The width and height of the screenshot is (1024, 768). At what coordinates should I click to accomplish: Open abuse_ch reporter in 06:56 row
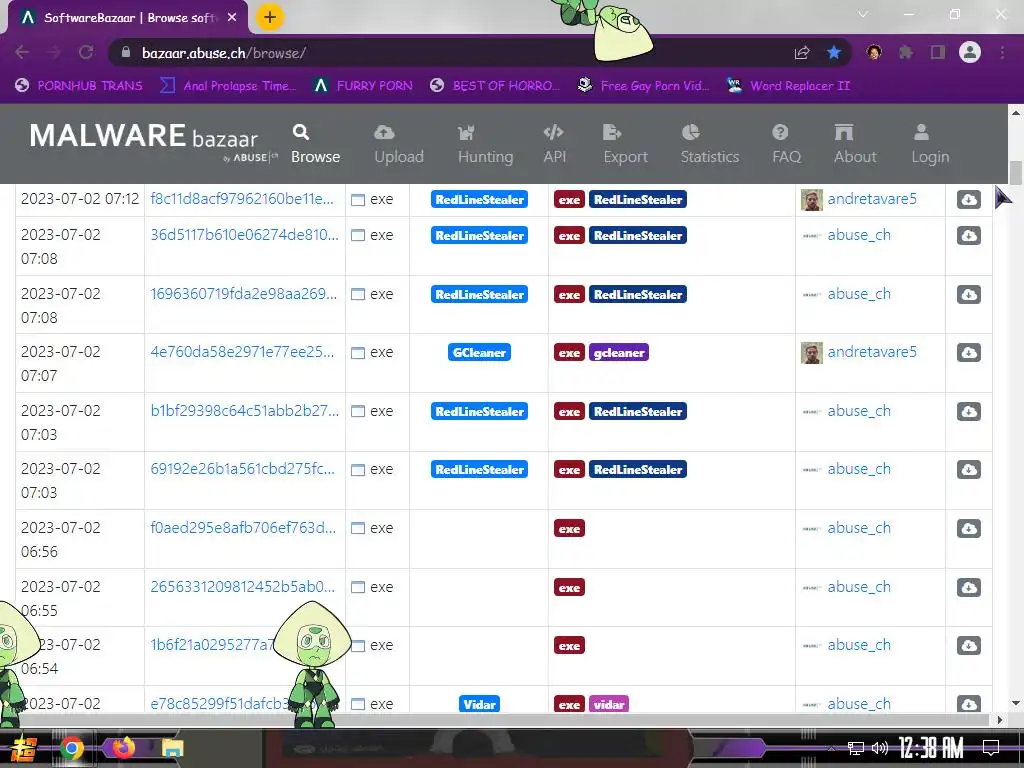[x=859, y=528]
